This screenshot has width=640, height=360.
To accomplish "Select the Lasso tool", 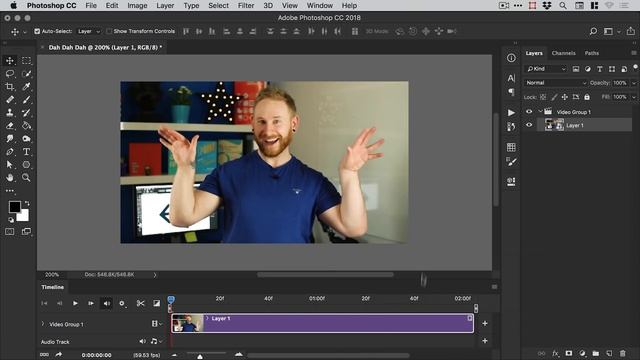I will click(10, 74).
